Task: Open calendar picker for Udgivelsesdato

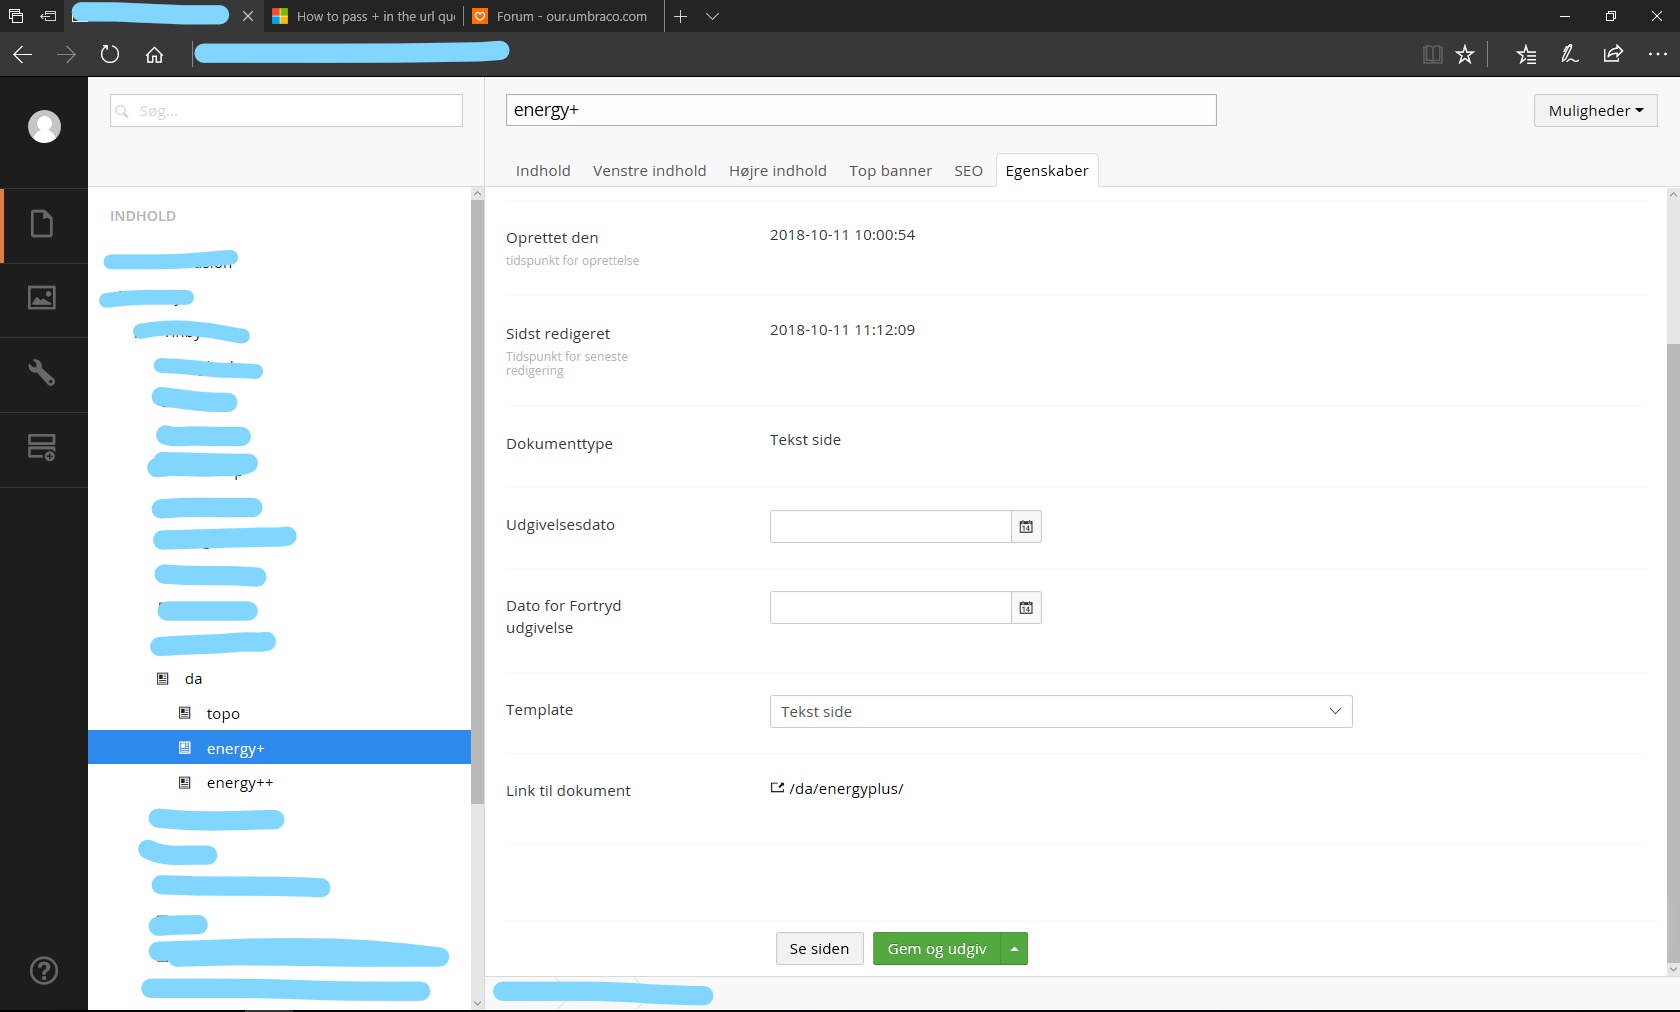Action: [1026, 527]
